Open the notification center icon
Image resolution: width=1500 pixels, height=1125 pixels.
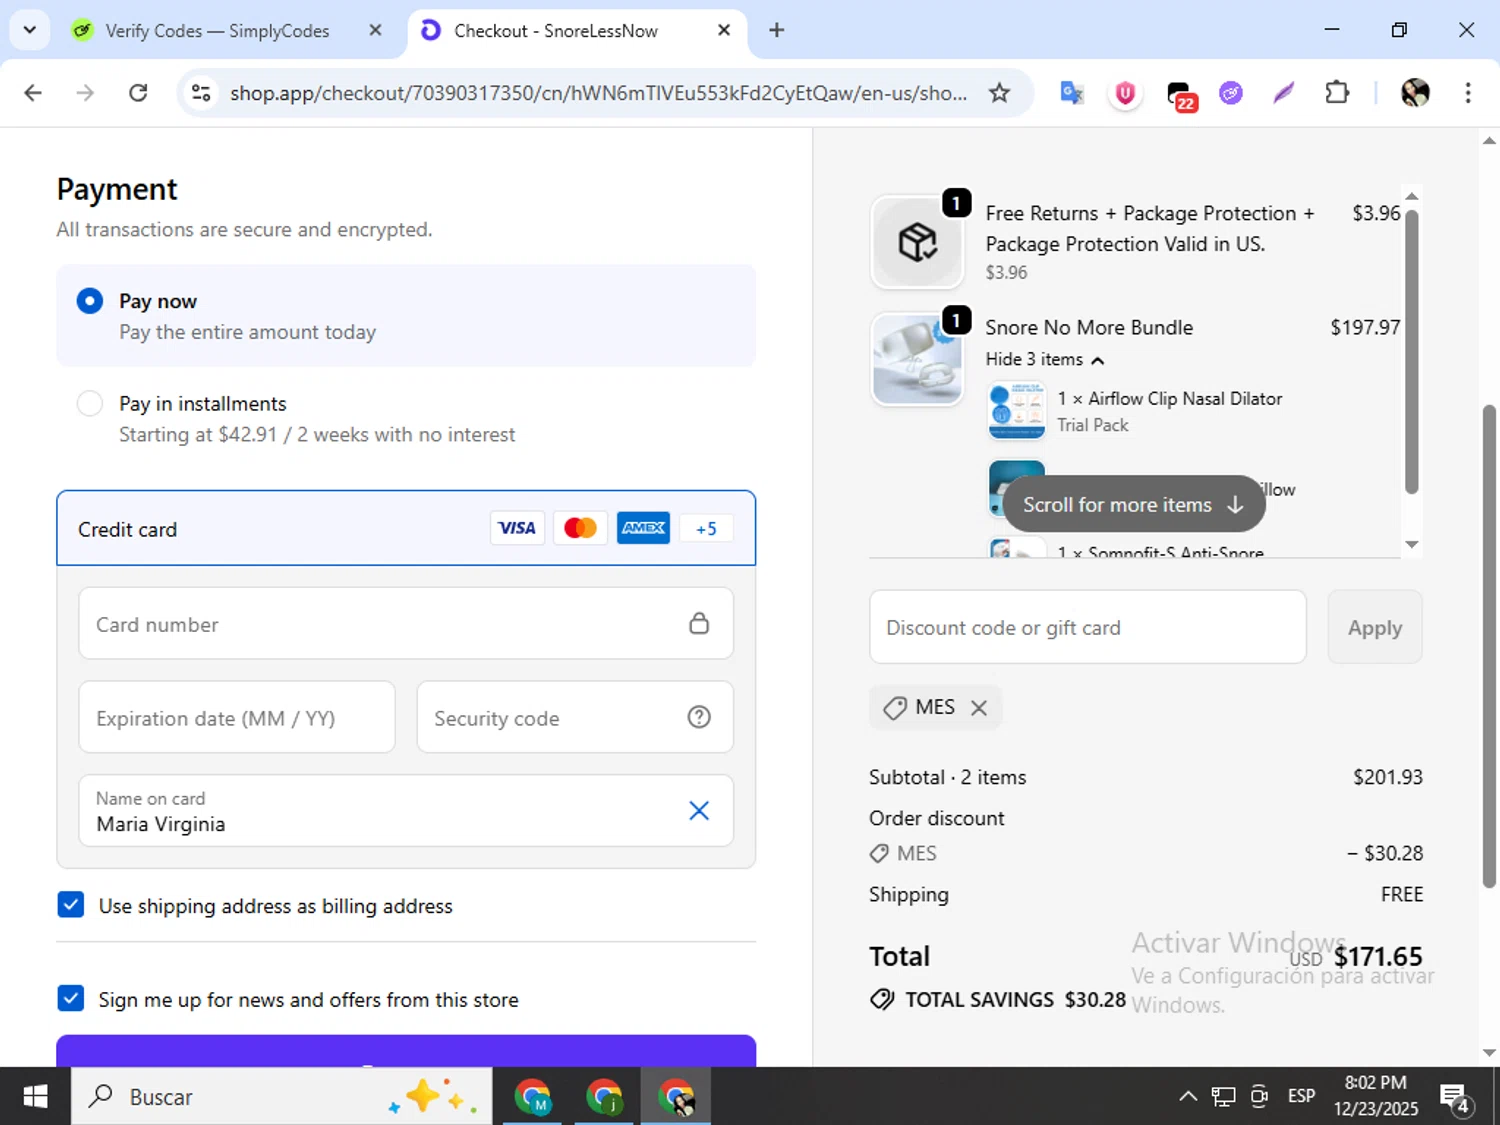[1456, 1098]
